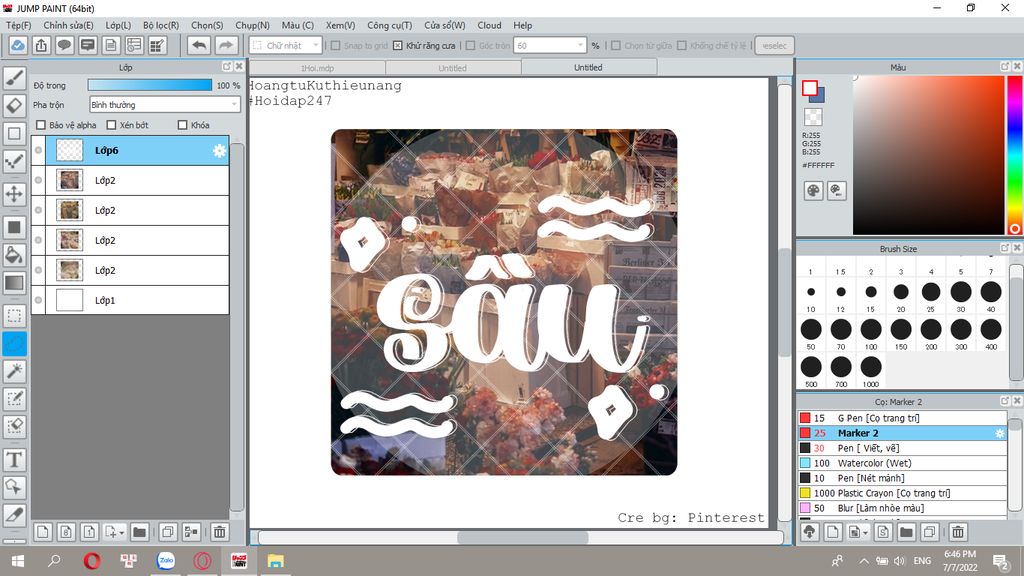Expand add brush dropdown in brush panel
The width and height of the screenshot is (1024, 576).
tap(865, 533)
